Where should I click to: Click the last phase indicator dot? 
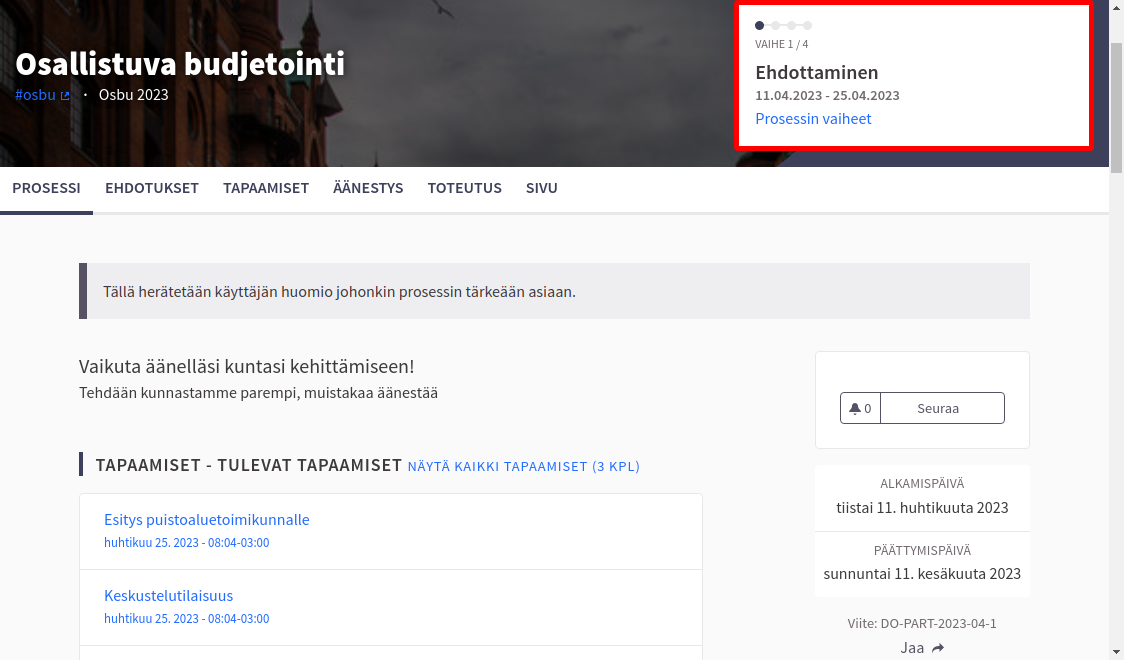click(x=808, y=25)
